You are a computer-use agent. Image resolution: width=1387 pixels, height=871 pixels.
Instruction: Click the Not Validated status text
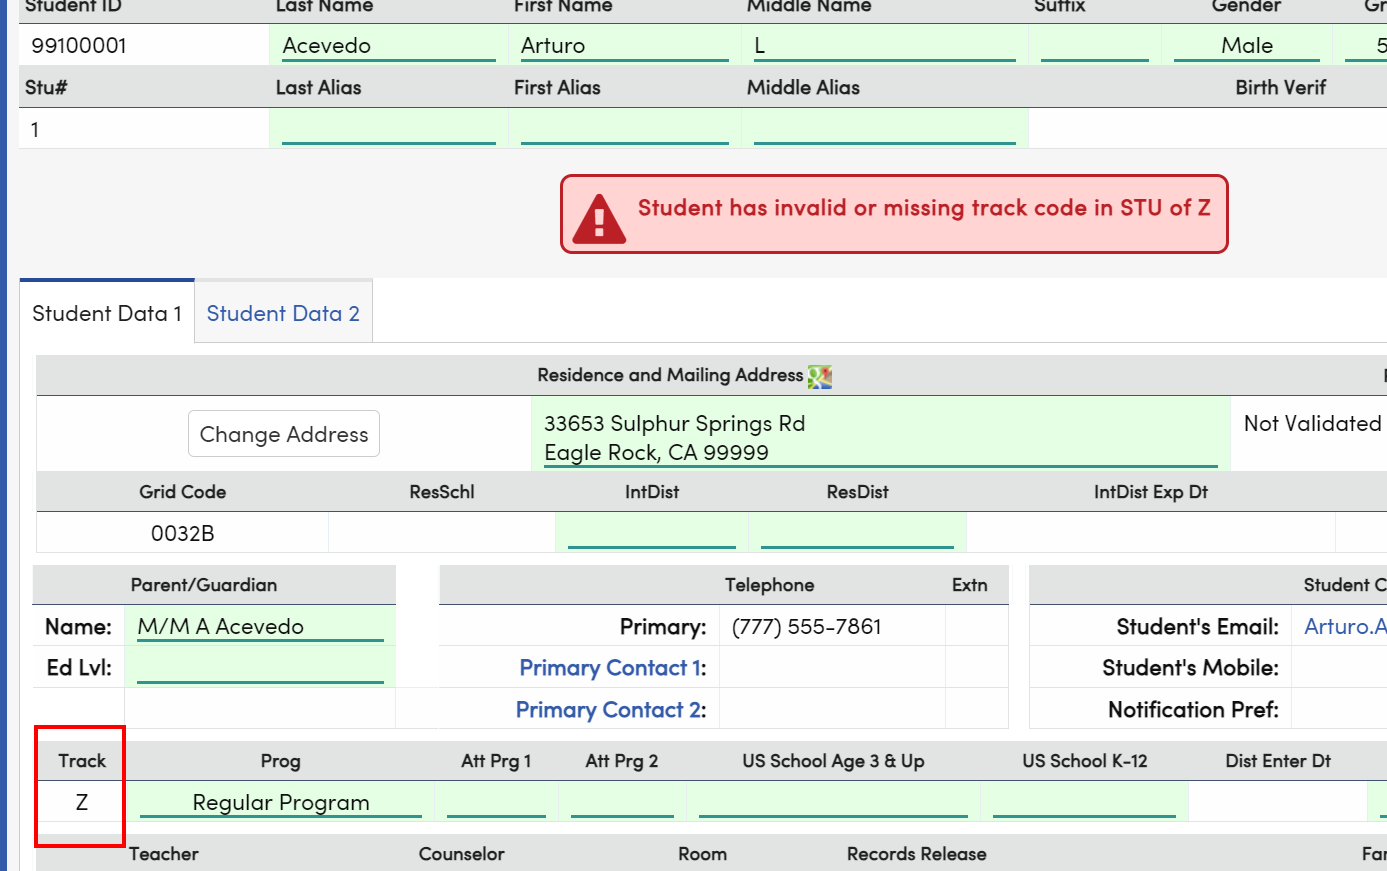click(1312, 423)
